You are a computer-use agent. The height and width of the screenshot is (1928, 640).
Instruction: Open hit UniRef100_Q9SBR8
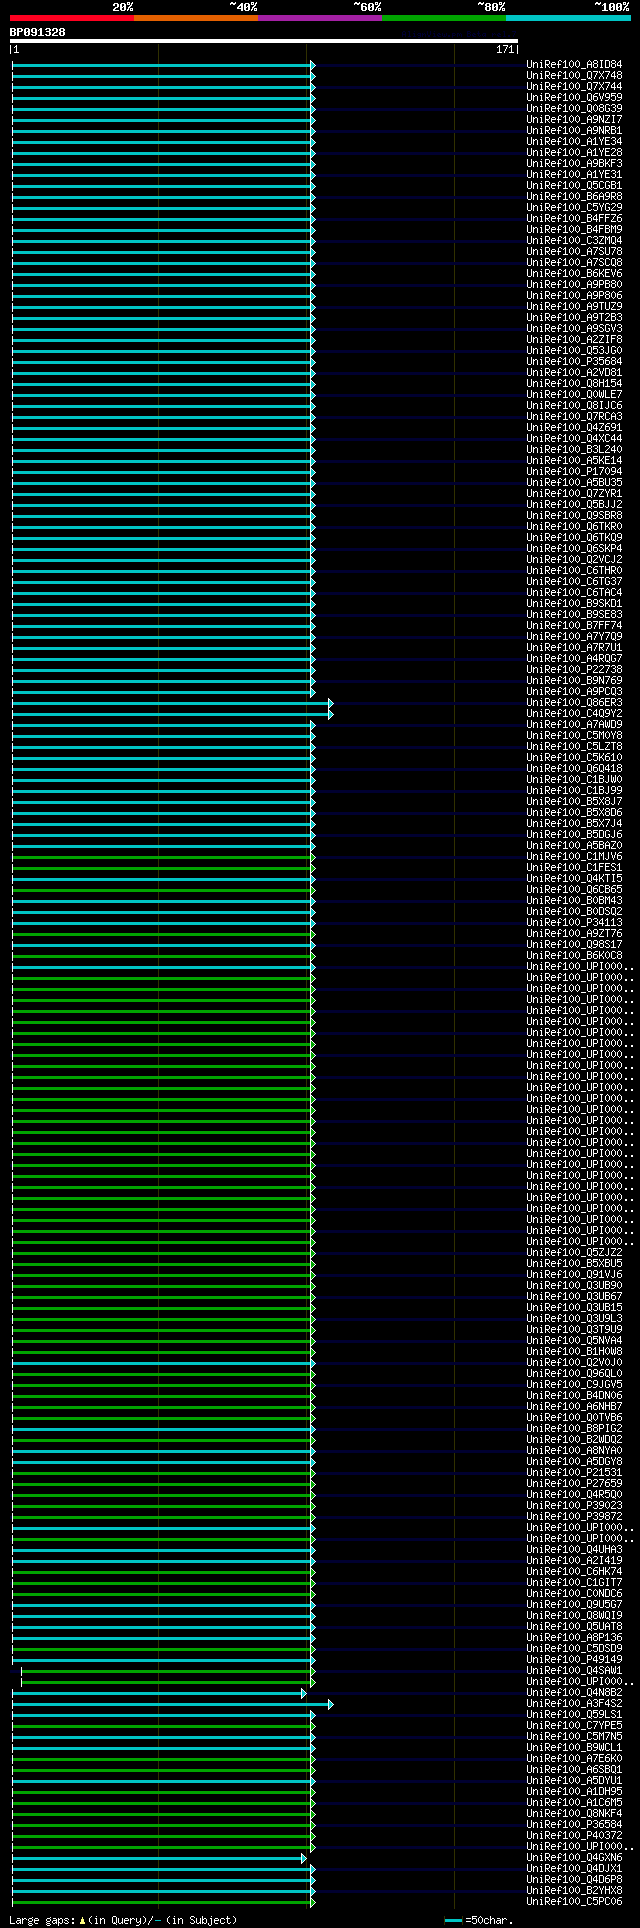574,515
